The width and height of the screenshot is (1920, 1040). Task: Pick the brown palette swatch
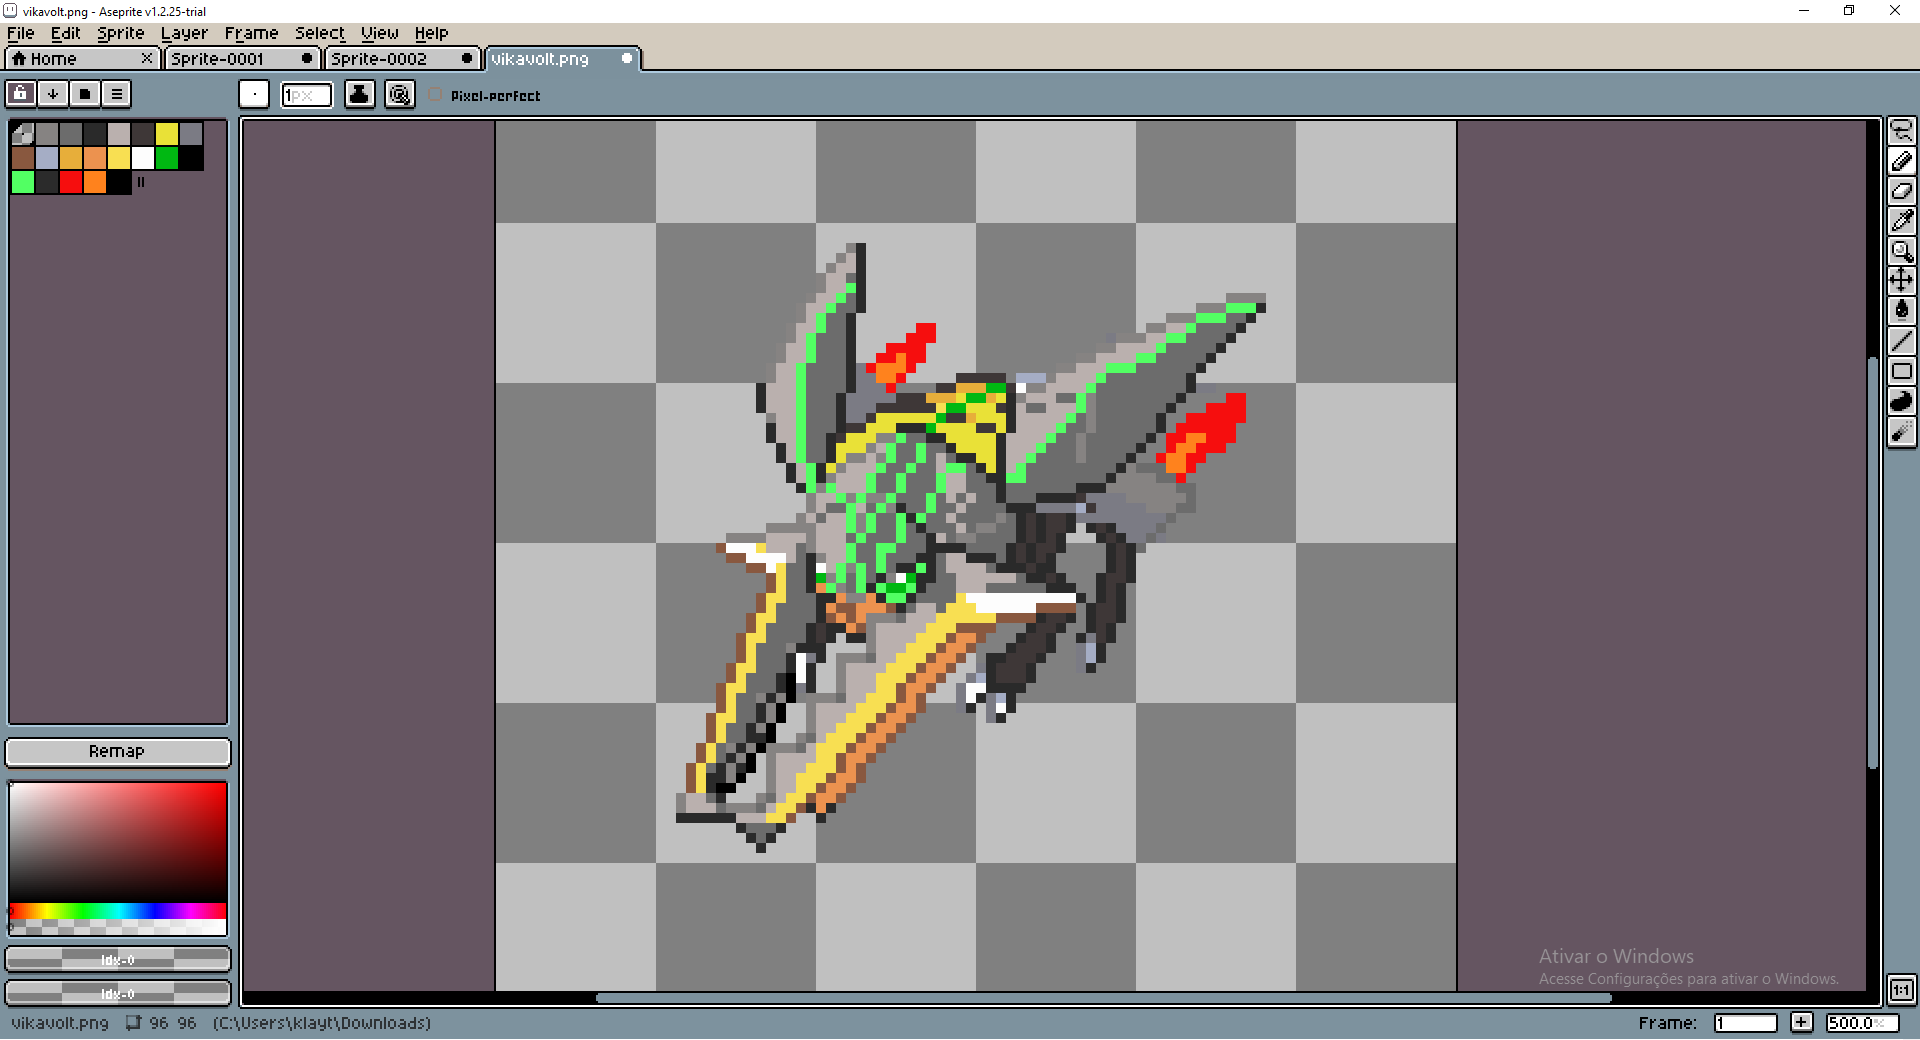click(23, 158)
